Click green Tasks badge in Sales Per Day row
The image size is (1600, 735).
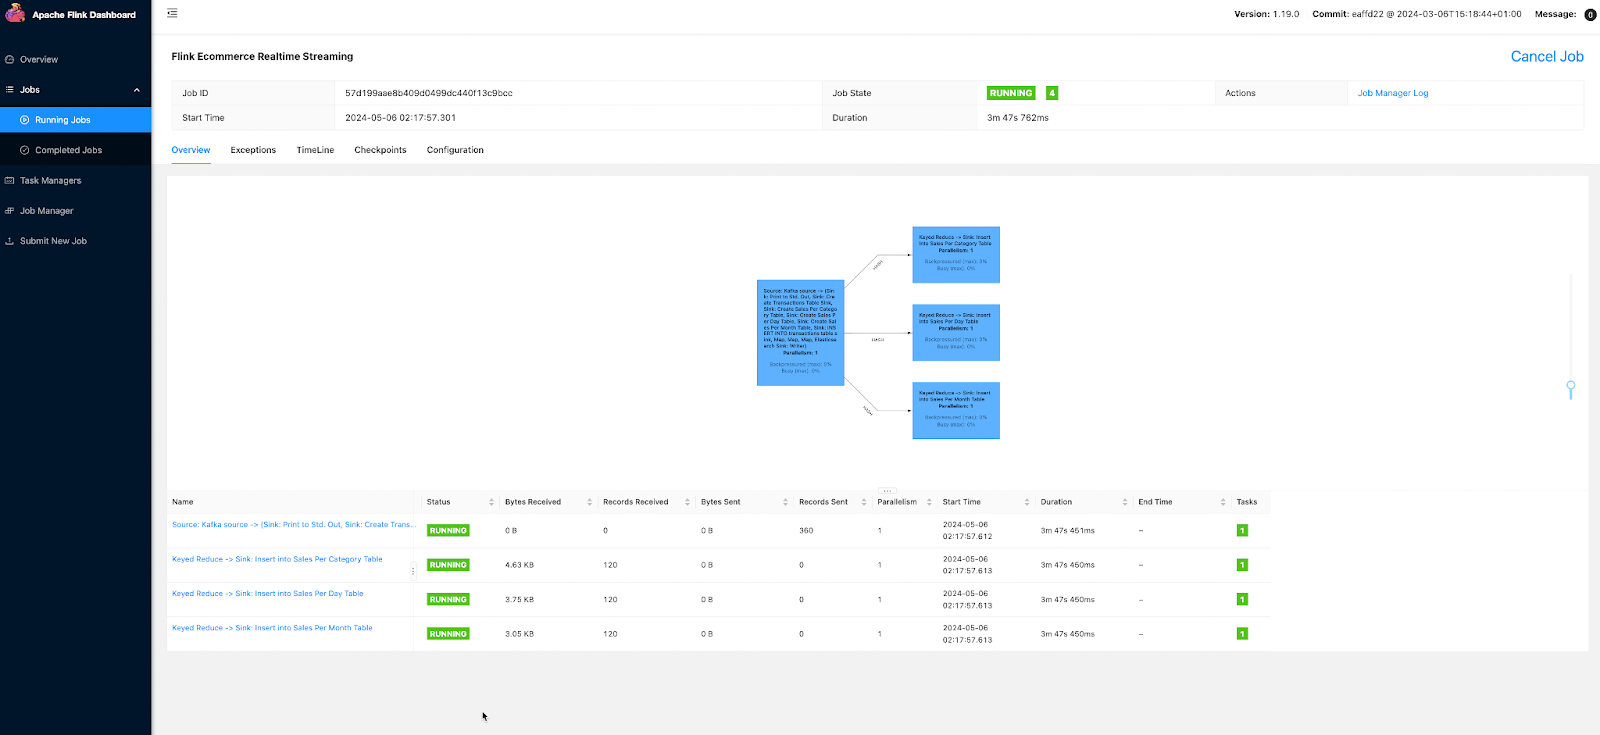tap(1242, 599)
